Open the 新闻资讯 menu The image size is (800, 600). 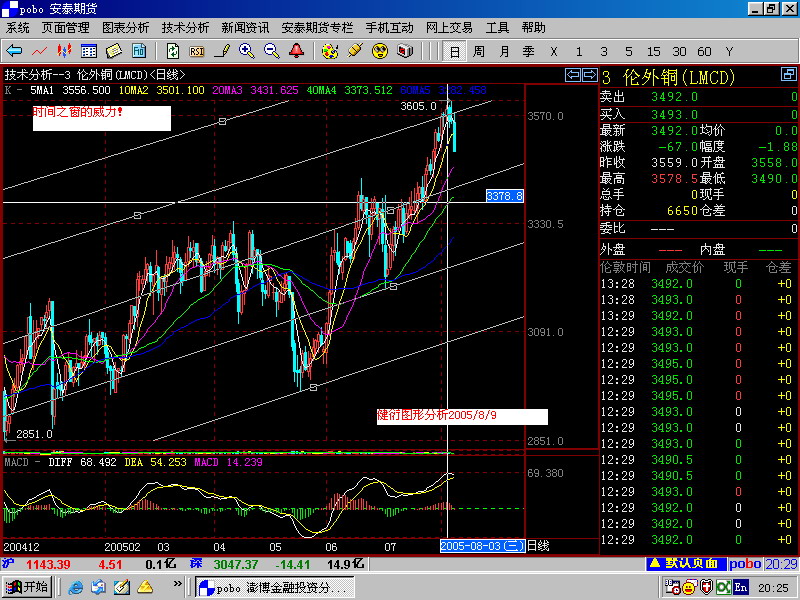pos(245,28)
